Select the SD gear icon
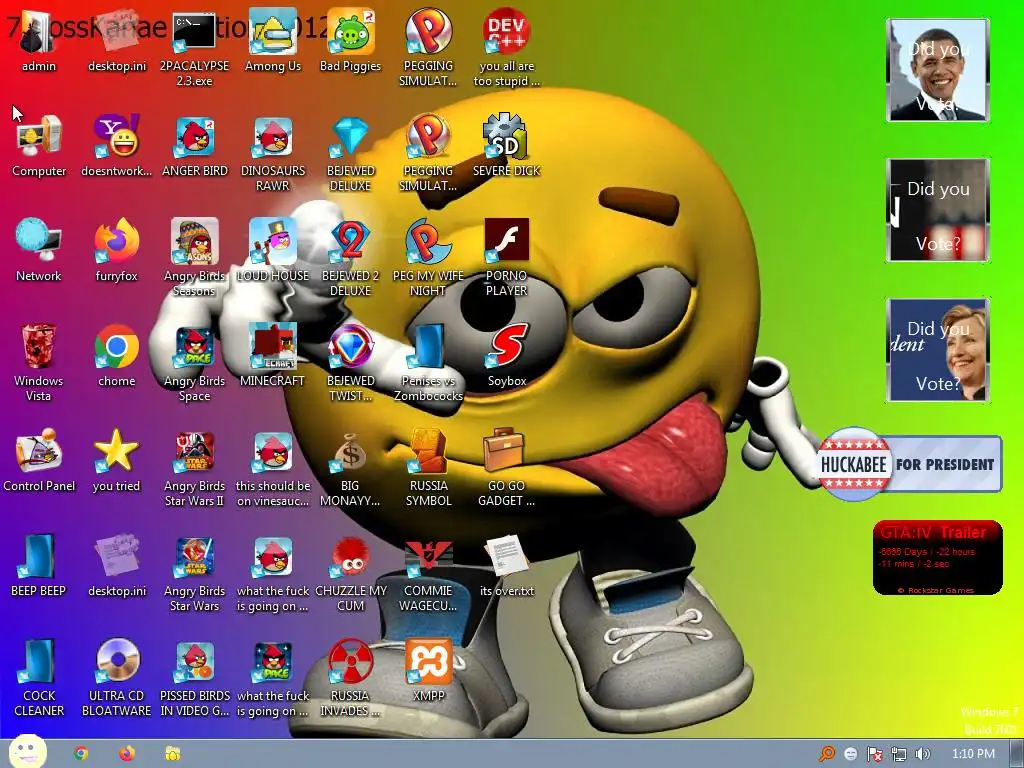1024x768 pixels. click(x=506, y=136)
